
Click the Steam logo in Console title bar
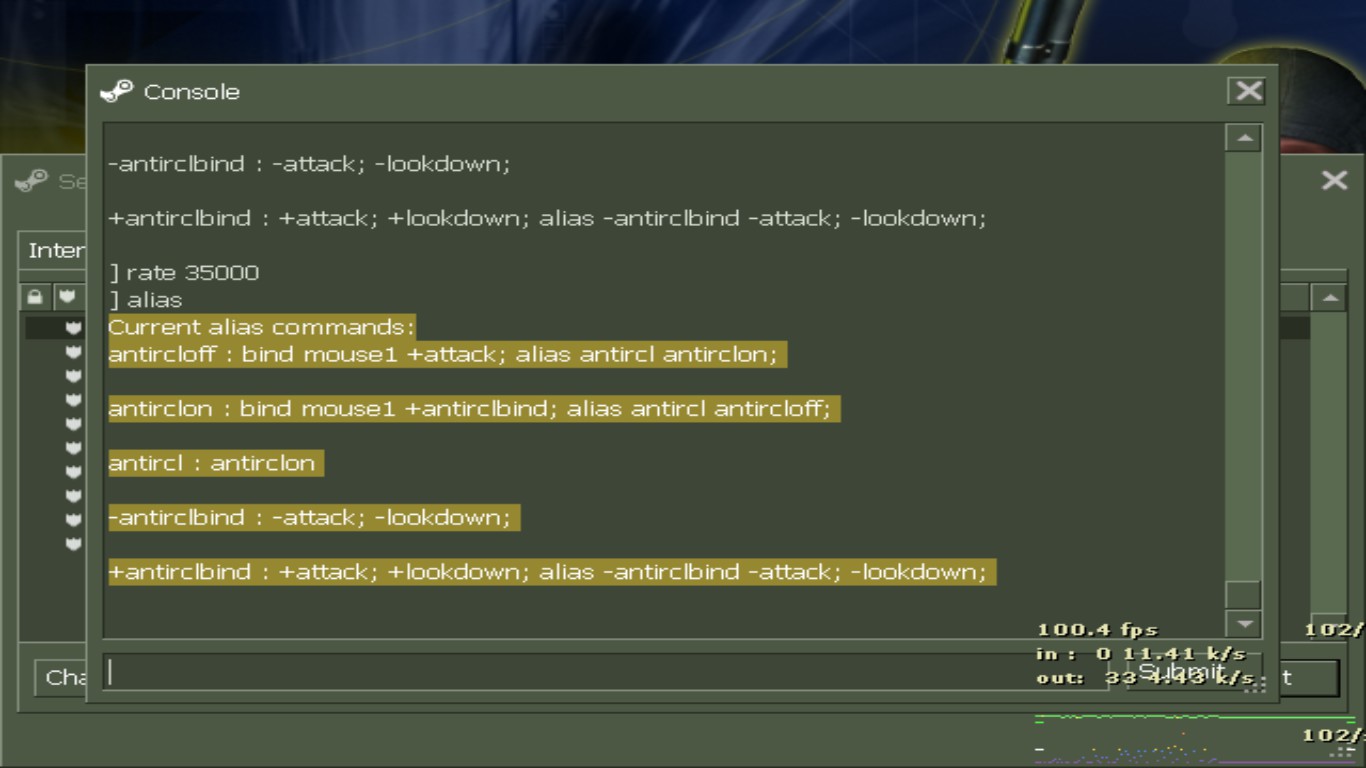click(117, 91)
